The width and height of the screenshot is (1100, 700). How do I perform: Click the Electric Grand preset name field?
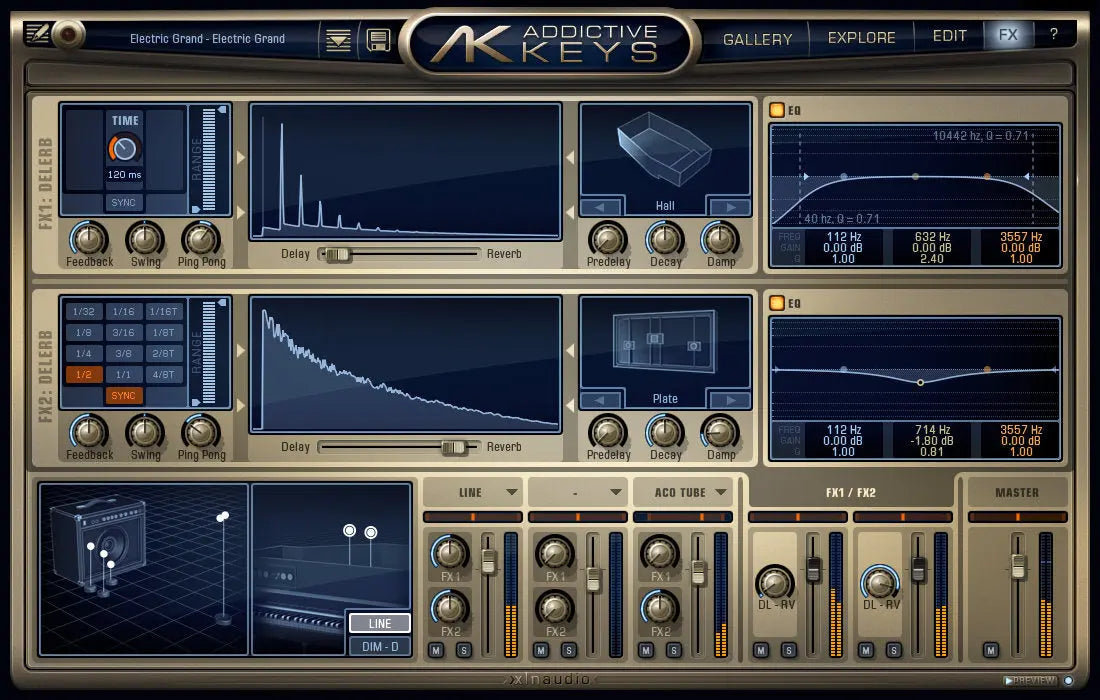(x=207, y=38)
